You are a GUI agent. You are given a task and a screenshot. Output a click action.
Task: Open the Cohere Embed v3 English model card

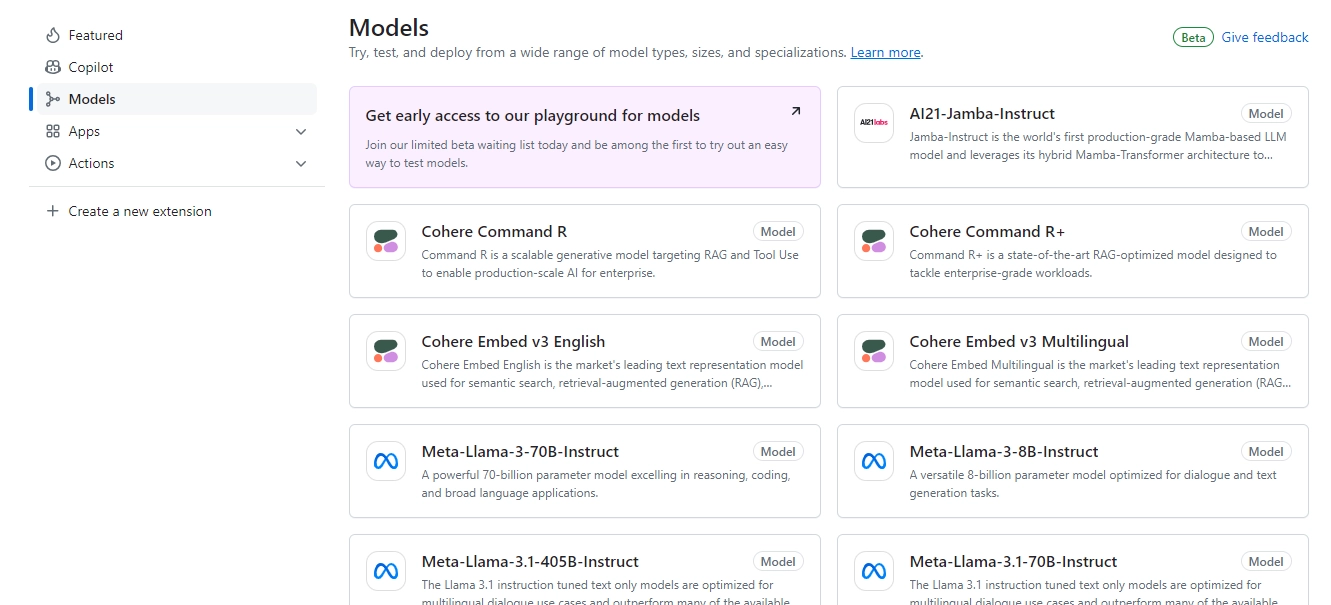[x=584, y=360]
